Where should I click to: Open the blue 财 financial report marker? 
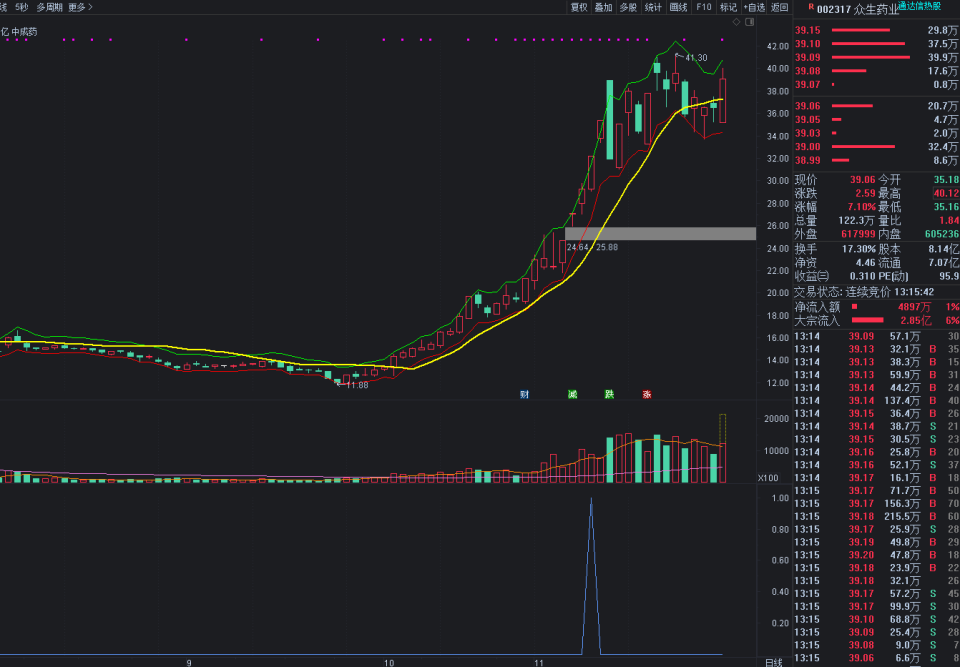[524, 394]
